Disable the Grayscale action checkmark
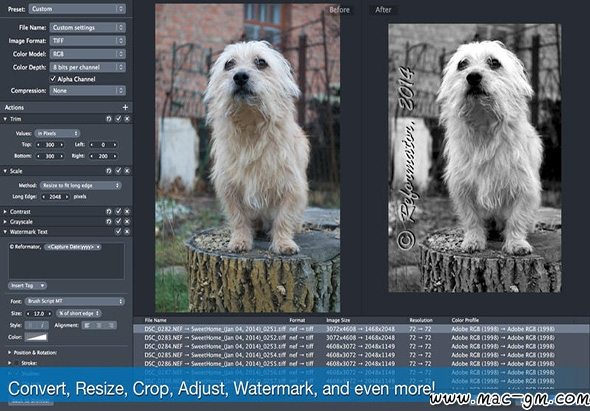 [118, 222]
